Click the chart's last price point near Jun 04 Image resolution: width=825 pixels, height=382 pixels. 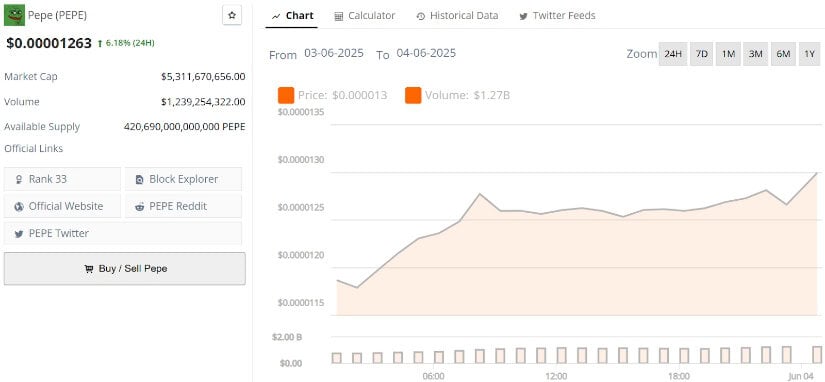tap(816, 174)
